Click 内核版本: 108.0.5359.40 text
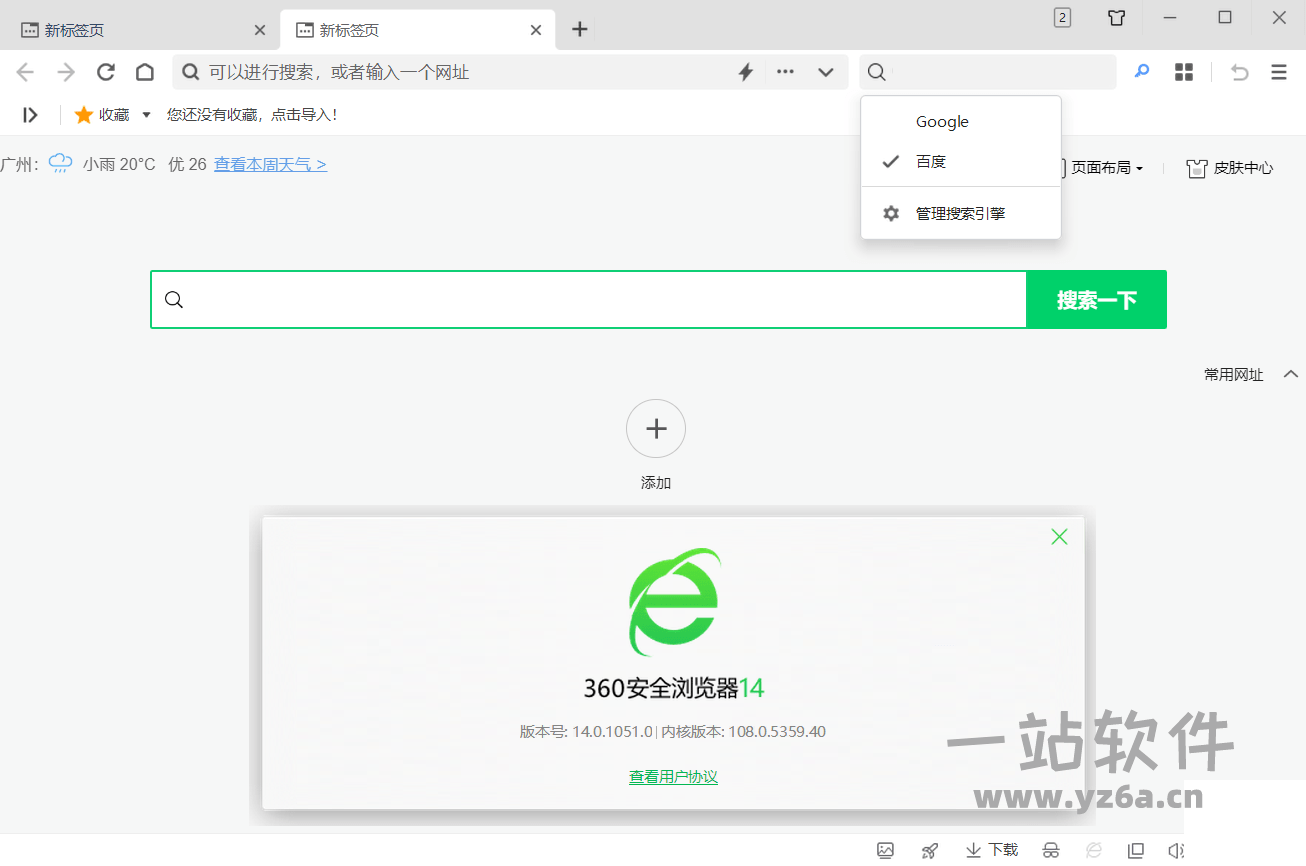Image resolution: width=1306 pixels, height=866 pixels. point(744,732)
